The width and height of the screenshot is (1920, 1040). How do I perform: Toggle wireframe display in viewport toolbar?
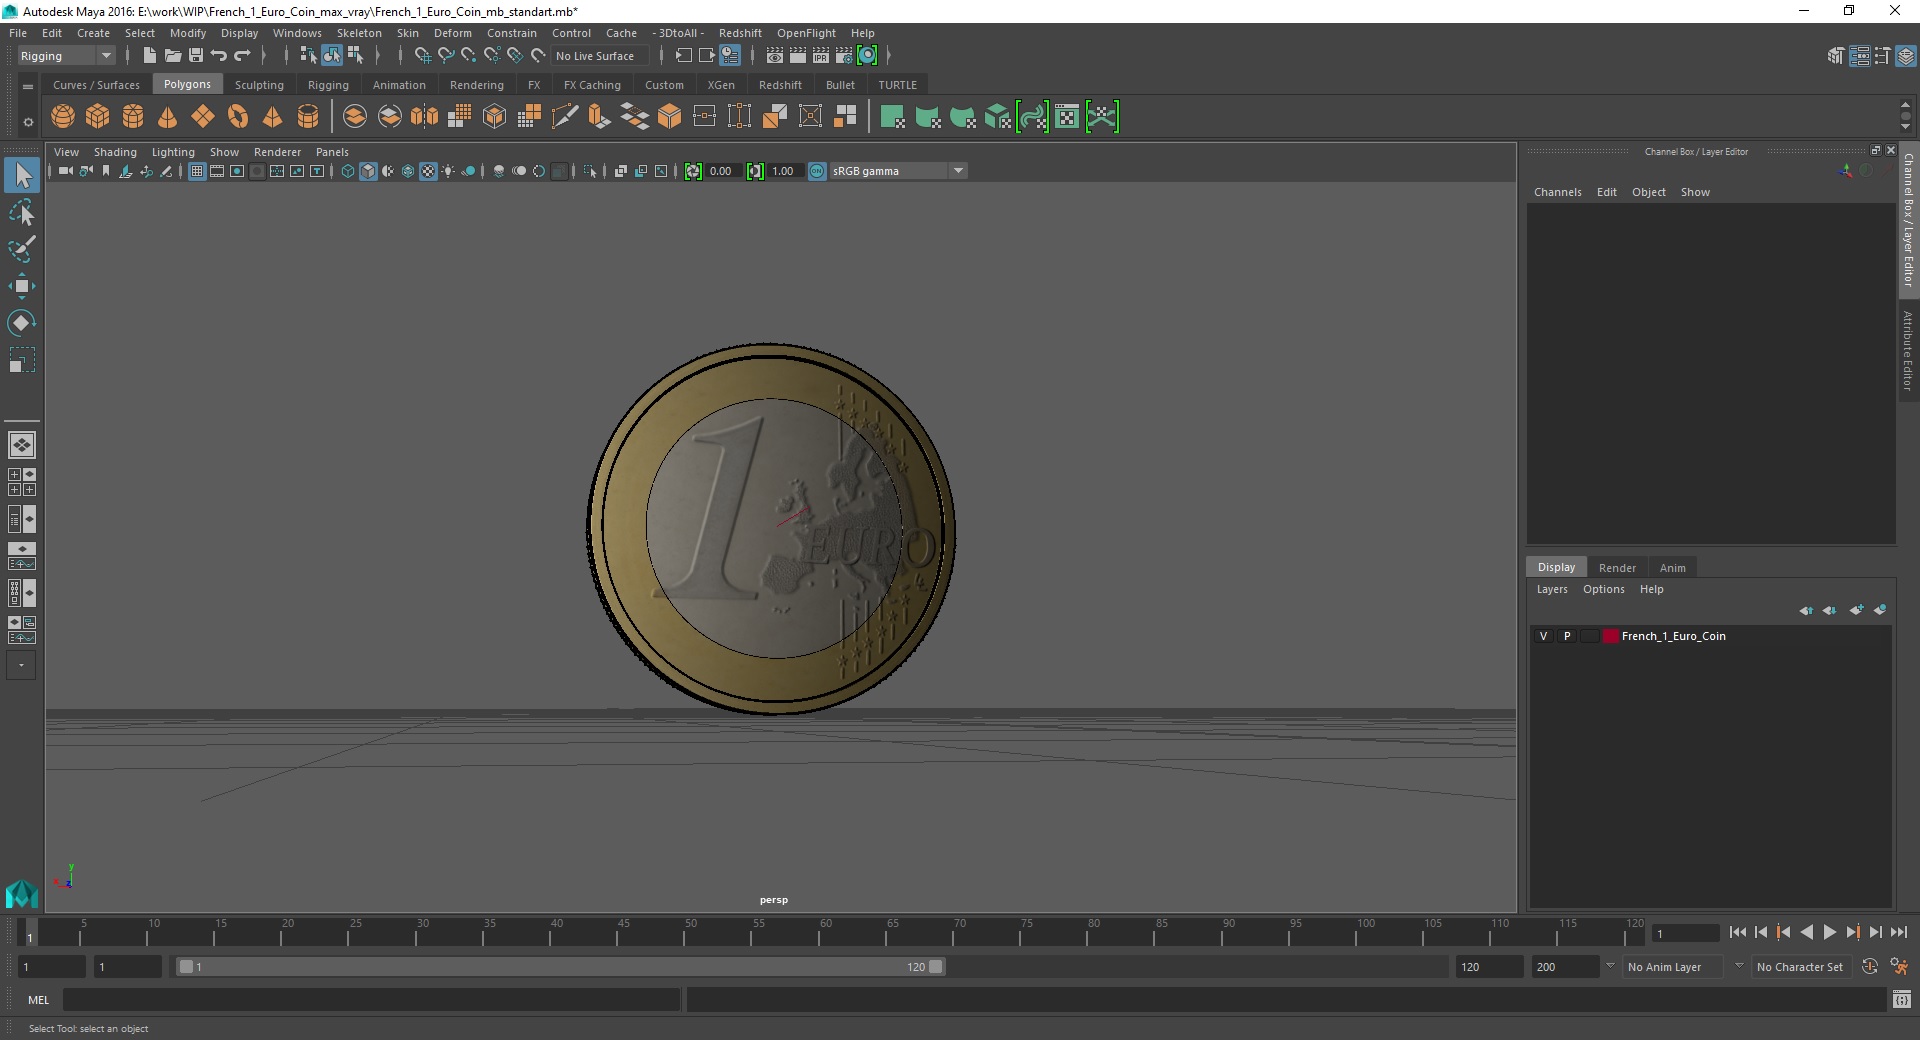(348, 171)
